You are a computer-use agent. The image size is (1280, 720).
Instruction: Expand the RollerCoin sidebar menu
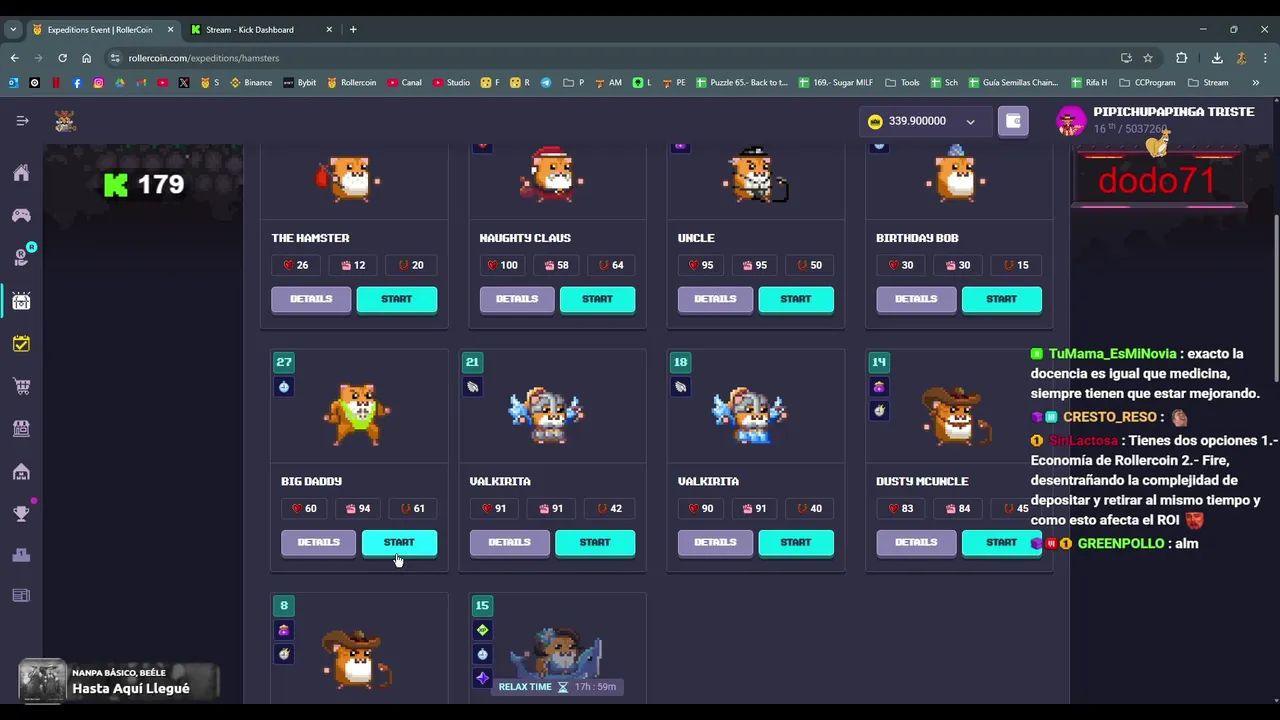point(22,121)
